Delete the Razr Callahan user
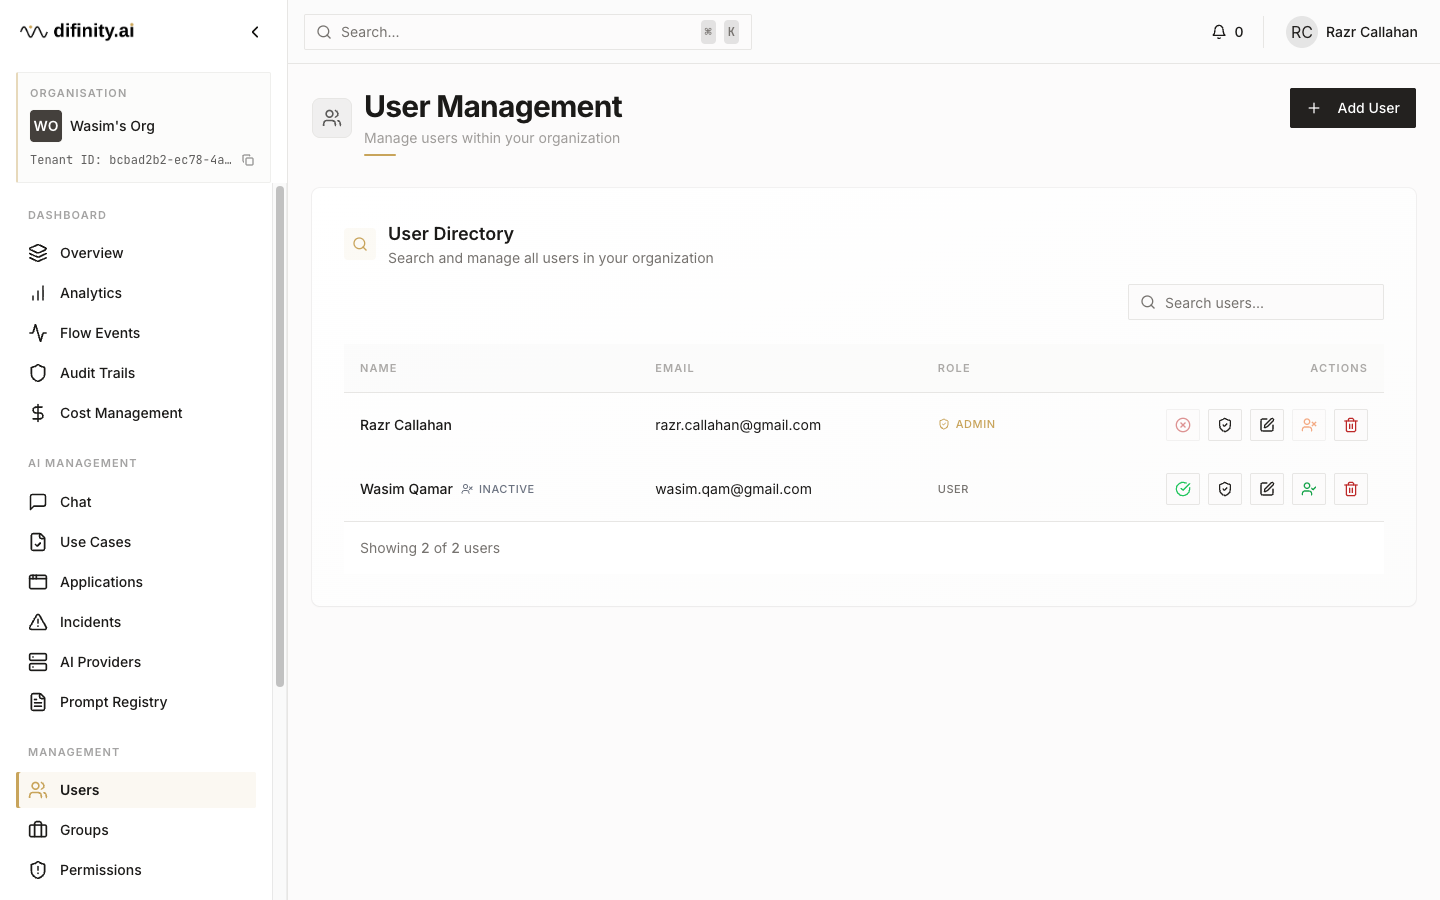This screenshot has width=1440, height=900. click(x=1351, y=425)
